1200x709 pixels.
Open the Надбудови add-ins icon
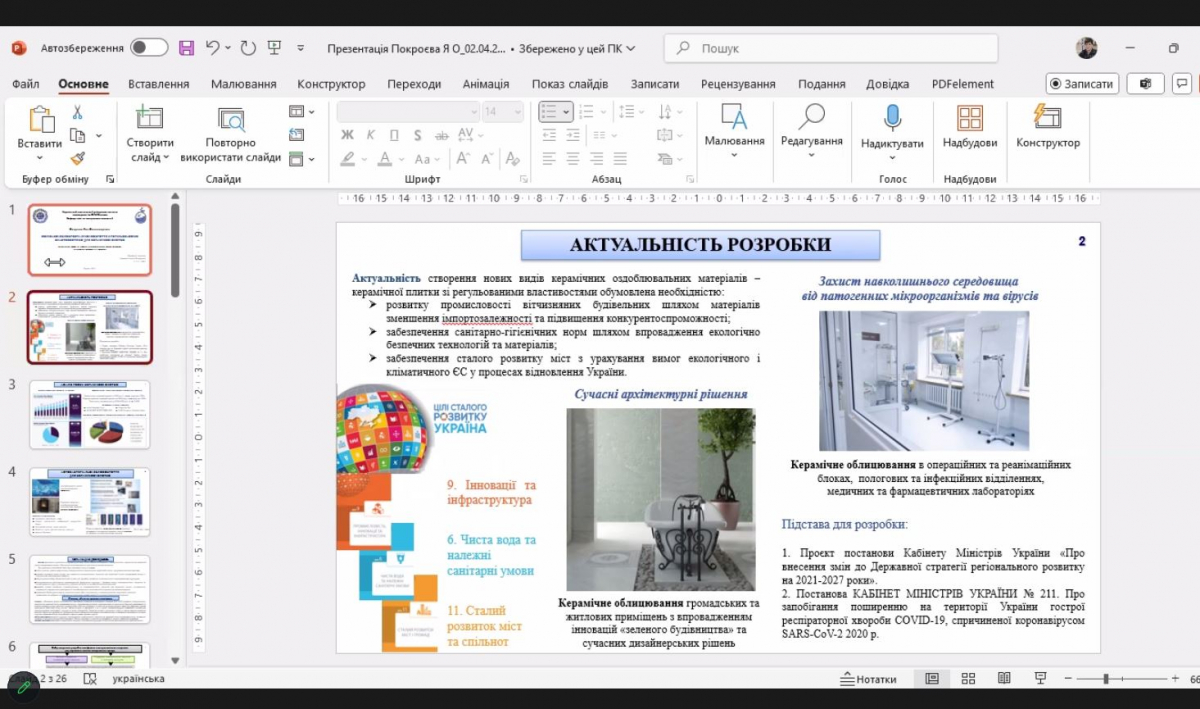click(969, 119)
